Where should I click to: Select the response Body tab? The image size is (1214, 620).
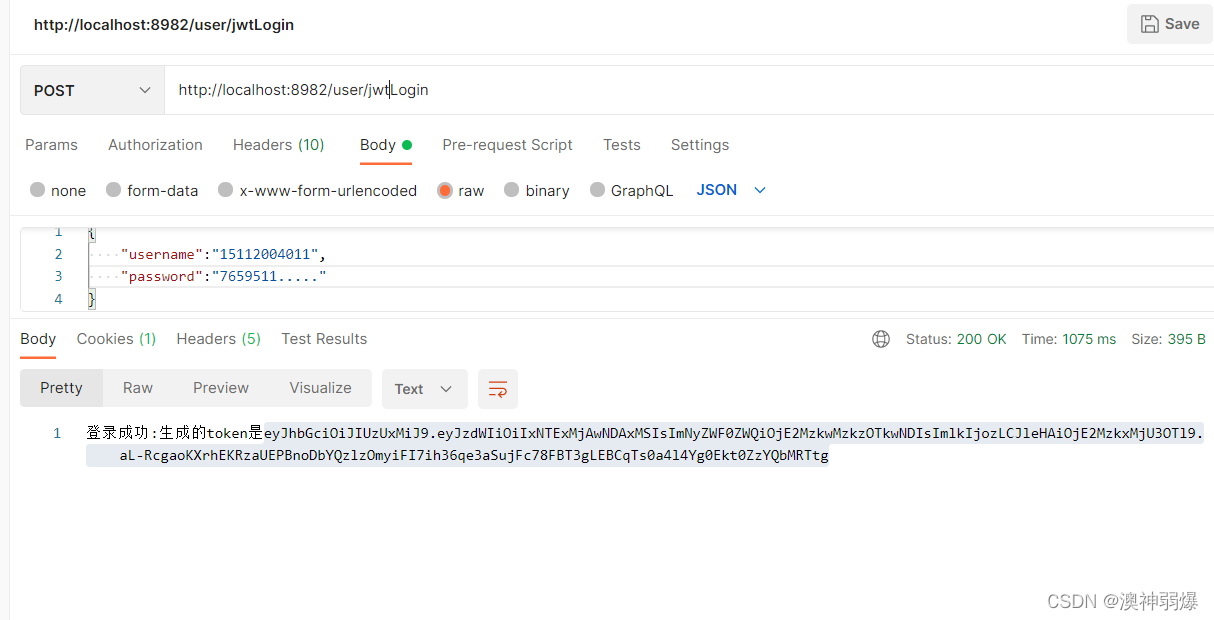point(38,339)
